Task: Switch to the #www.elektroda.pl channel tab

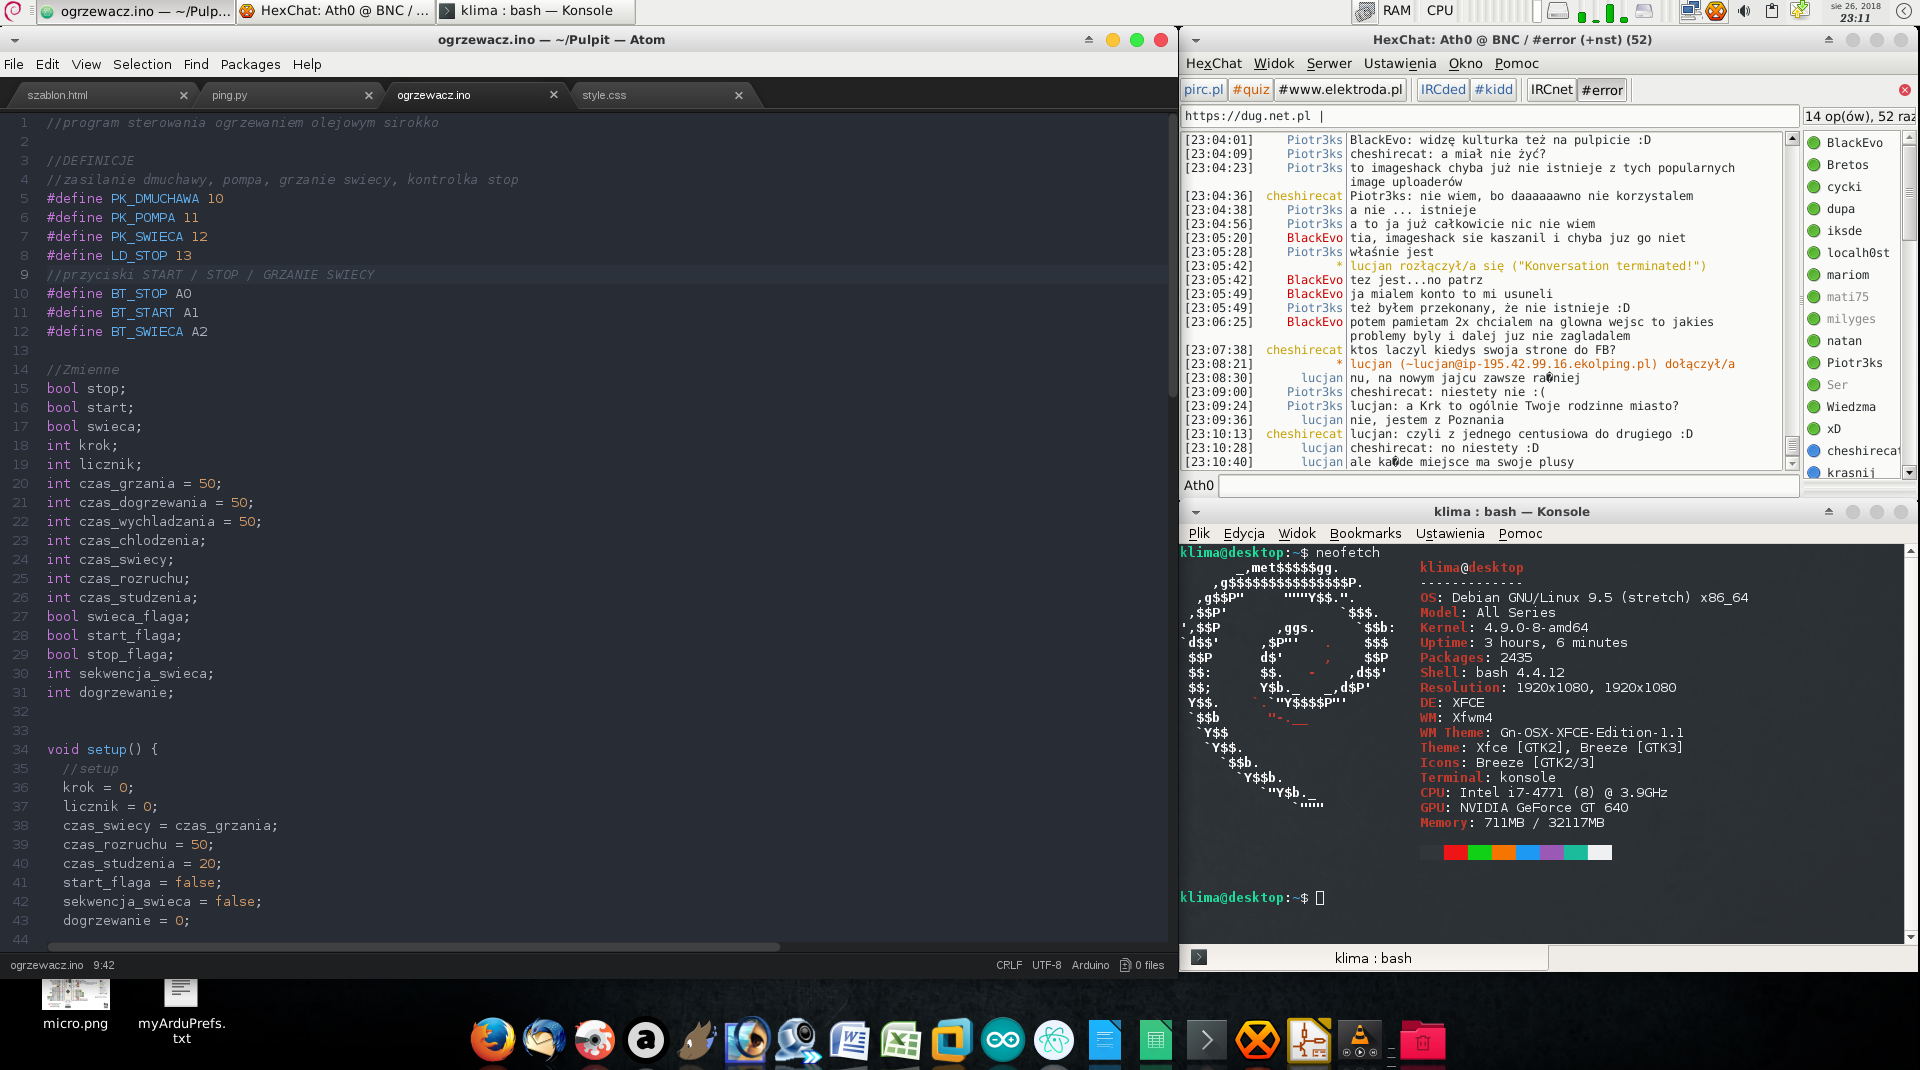Action: tap(1340, 90)
